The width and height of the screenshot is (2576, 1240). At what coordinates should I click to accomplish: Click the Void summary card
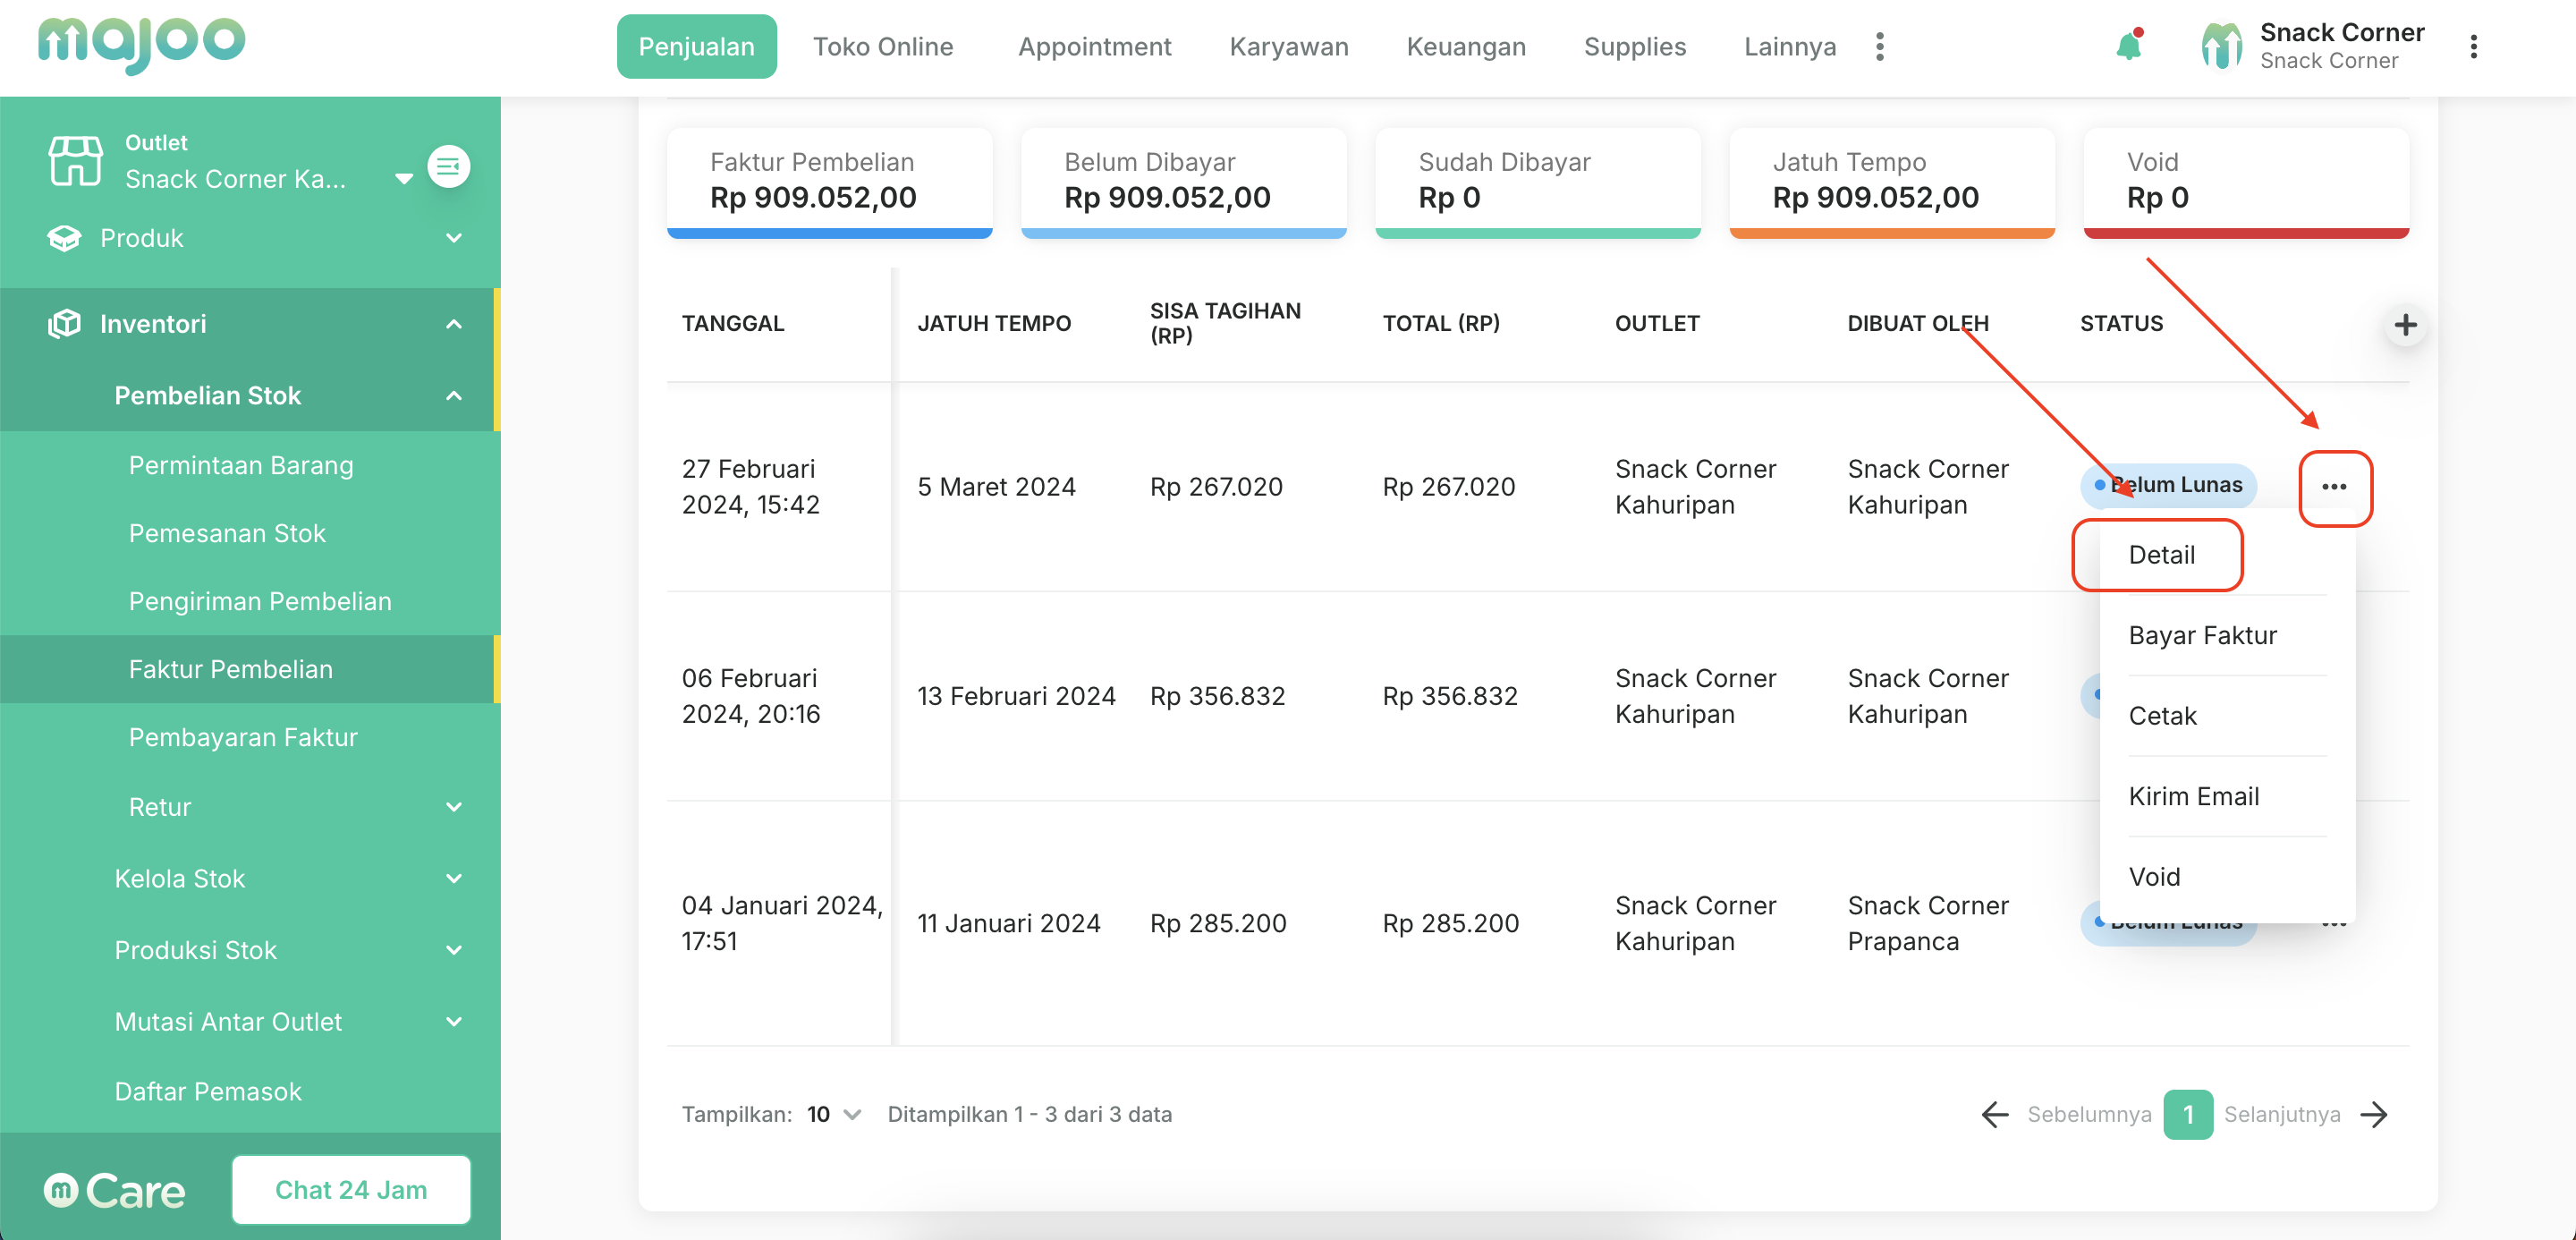(2246, 182)
